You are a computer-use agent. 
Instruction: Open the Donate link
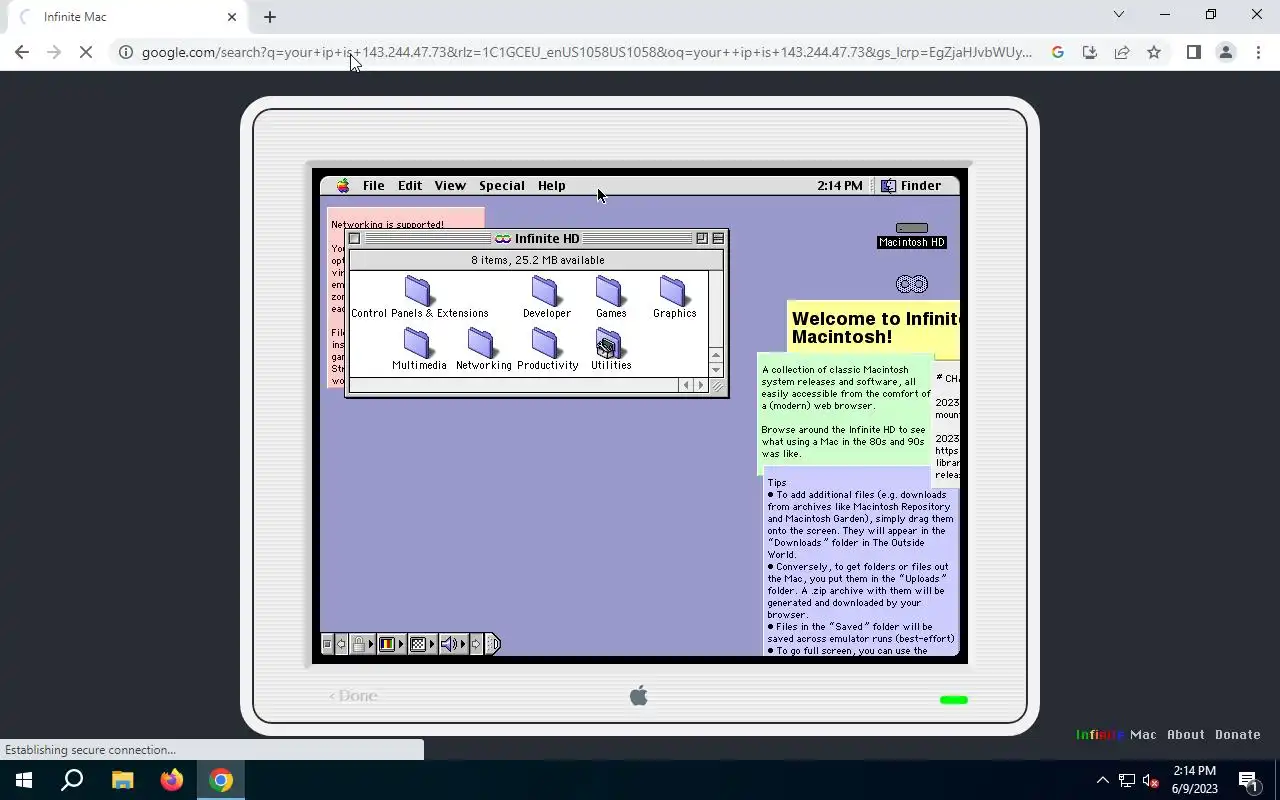coord(1237,734)
